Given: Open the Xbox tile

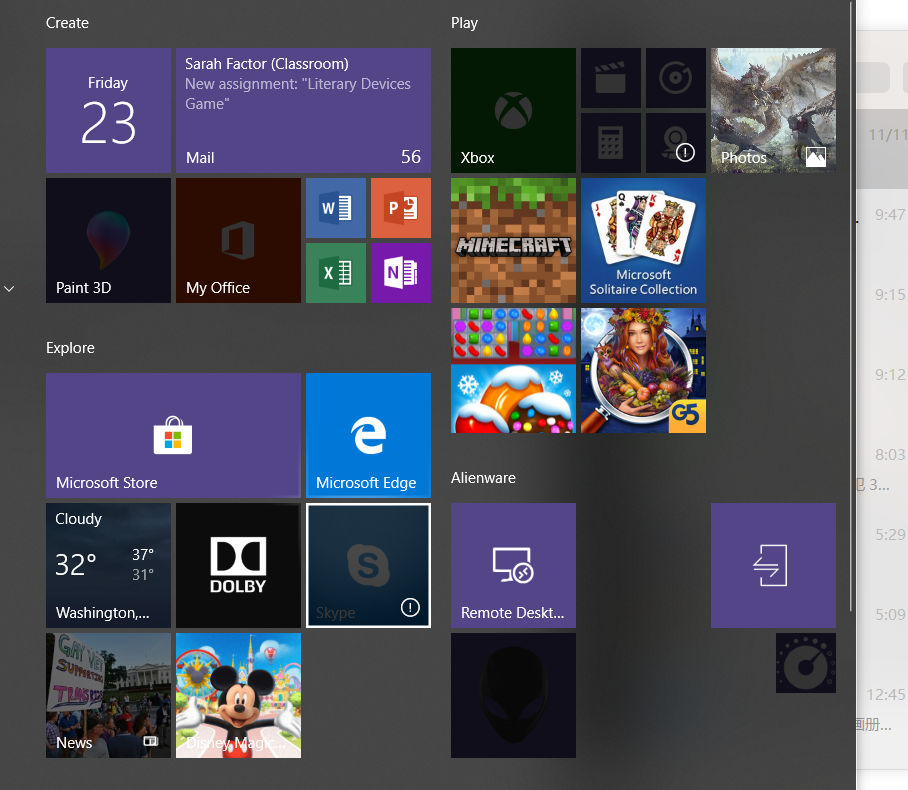Looking at the screenshot, I should pyautogui.click(x=513, y=111).
